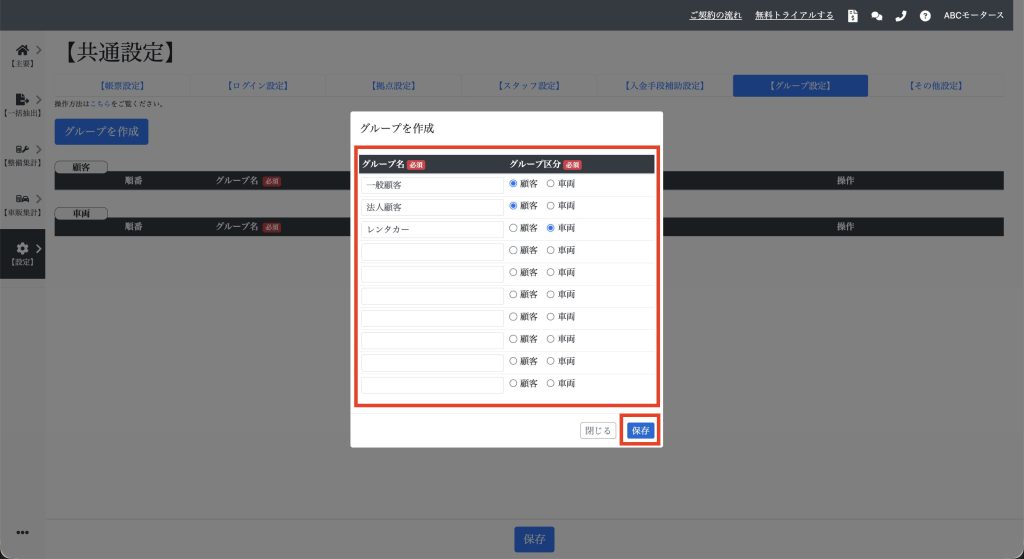The image size is (1024, 559).
Task: Select 車両 radio for 一般顧客 row
Action: coord(551,184)
